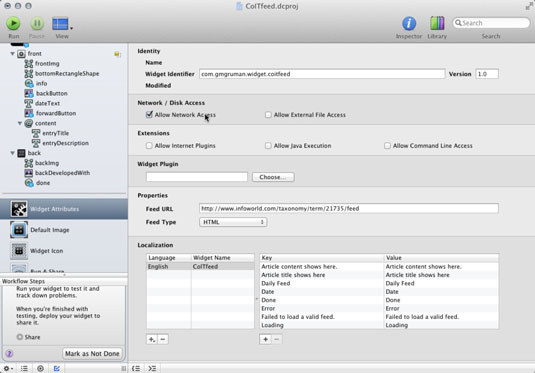The height and width of the screenshot is (373, 535).
Task: Collapse the back tree node
Action: tap(13, 153)
